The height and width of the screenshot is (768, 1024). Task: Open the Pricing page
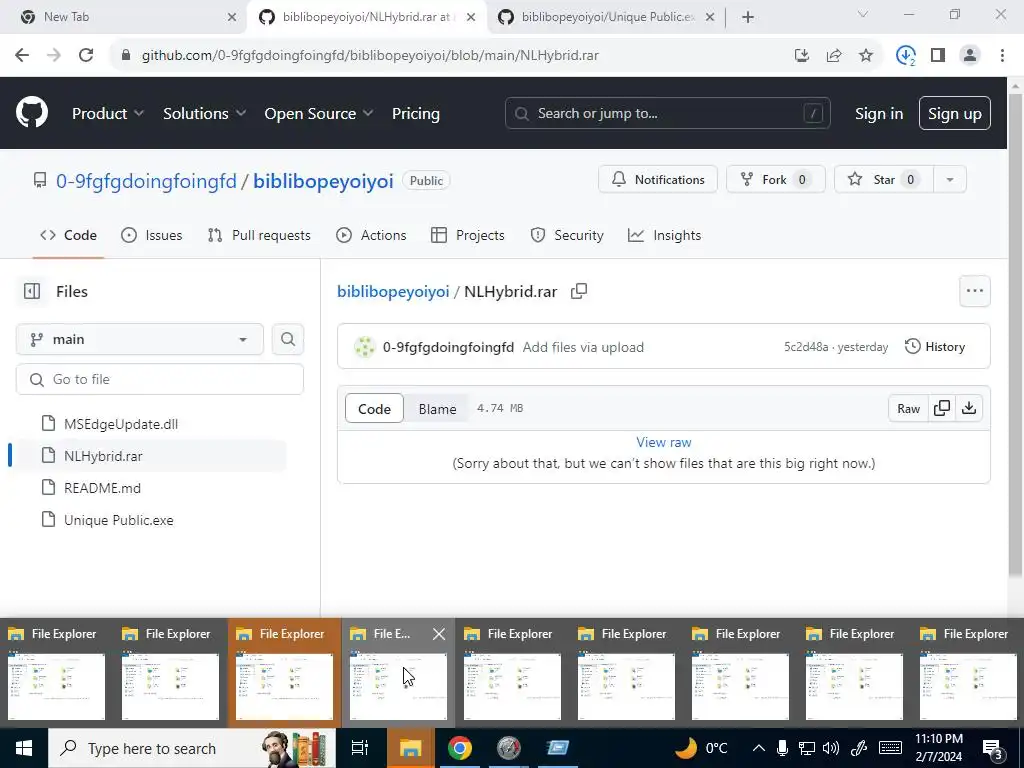tap(416, 114)
